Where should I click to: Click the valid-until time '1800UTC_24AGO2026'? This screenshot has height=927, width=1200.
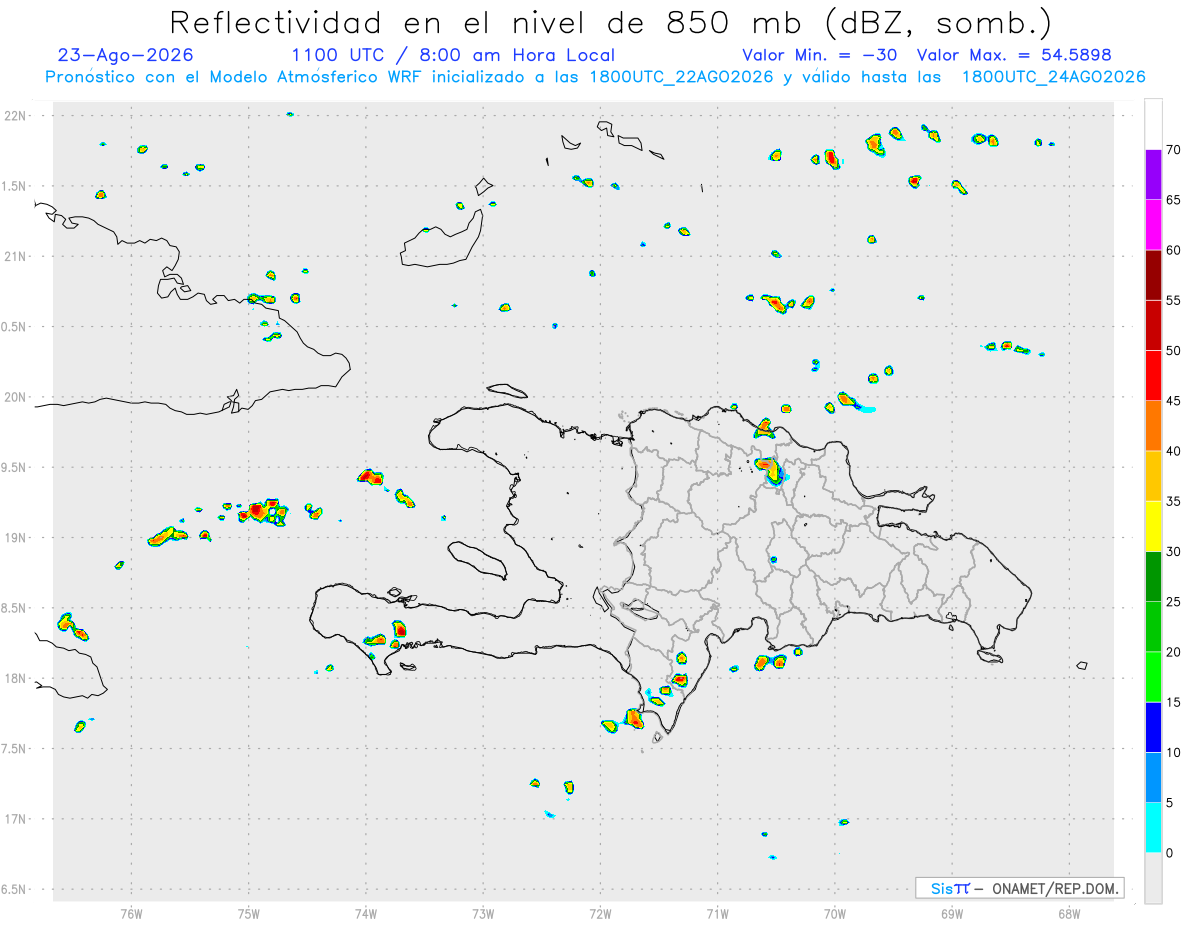(x=1053, y=77)
